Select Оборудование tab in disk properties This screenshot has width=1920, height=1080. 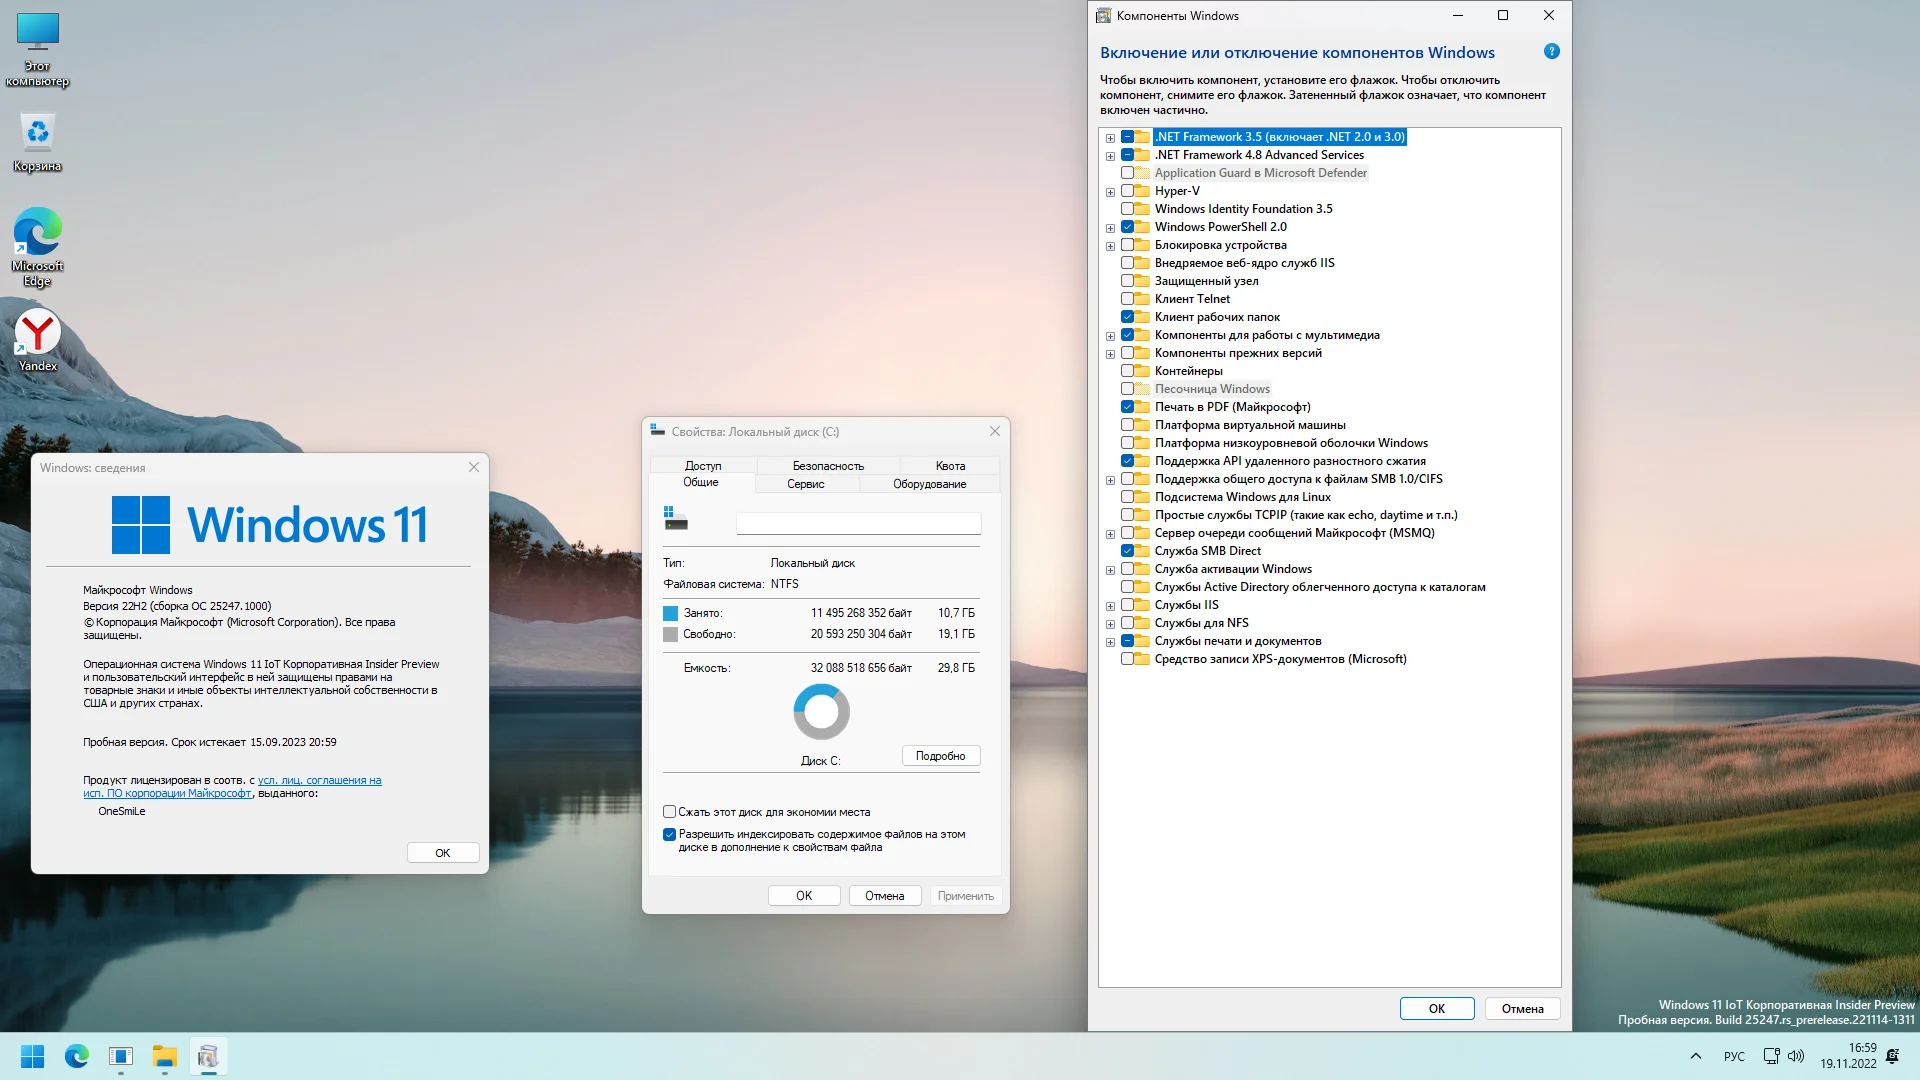(930, 483)
